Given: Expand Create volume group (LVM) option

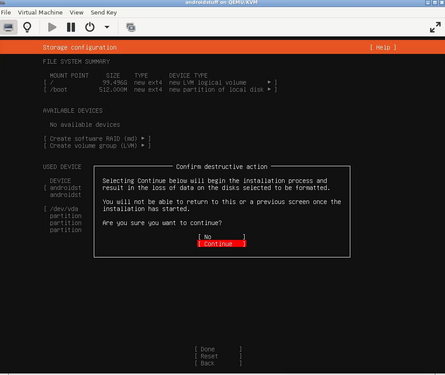Looking at the screenshot, I should [97, 146].
